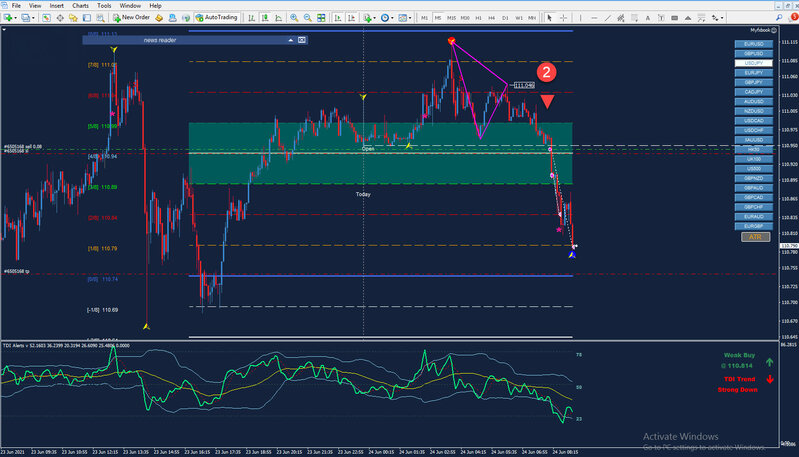
Task: Select the equidistant channel tool
Action: tap(621, 18)
